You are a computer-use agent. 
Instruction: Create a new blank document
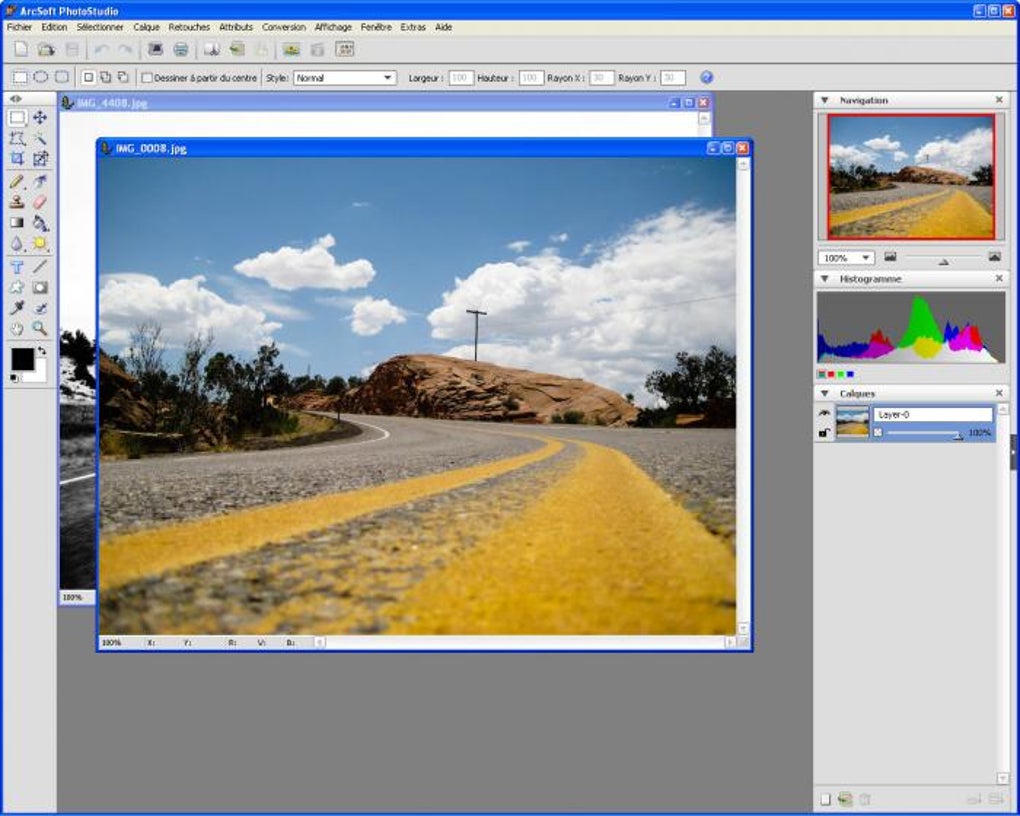coord(21,49)
